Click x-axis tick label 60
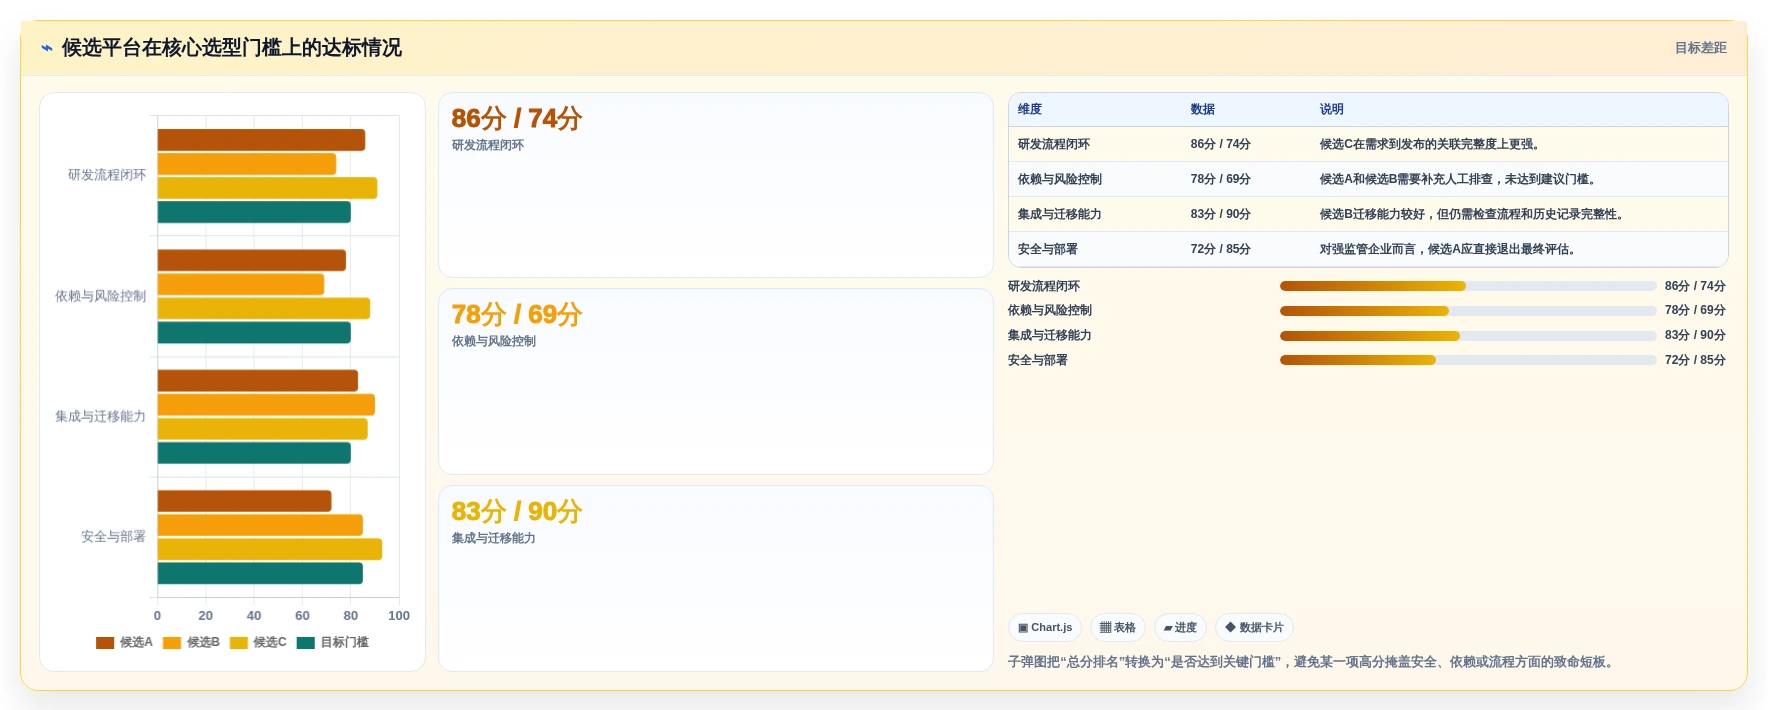1768x710 pixels. [x=302, y=616]
